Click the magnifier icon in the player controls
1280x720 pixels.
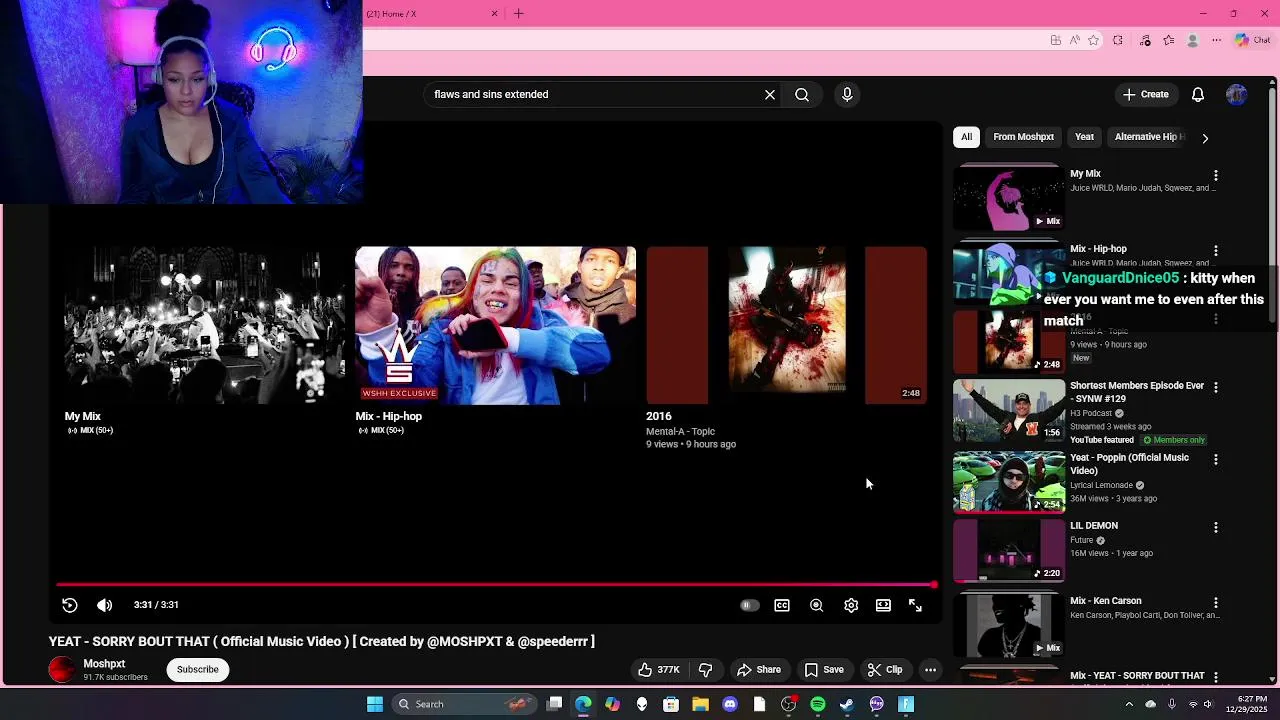point(816,605)
